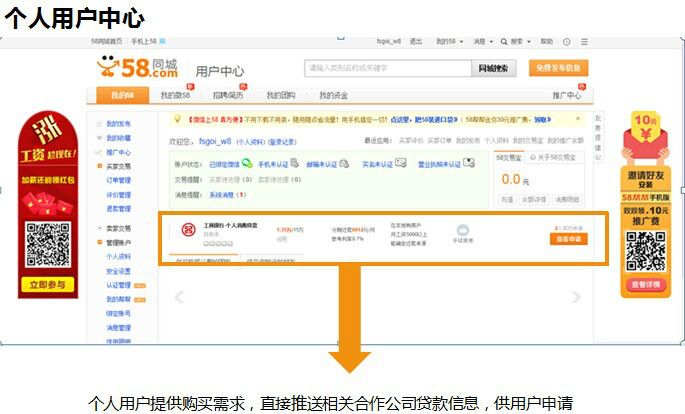Click QR code in left red banner
Viewport: 685px width, 414px height.
(48, 244)
